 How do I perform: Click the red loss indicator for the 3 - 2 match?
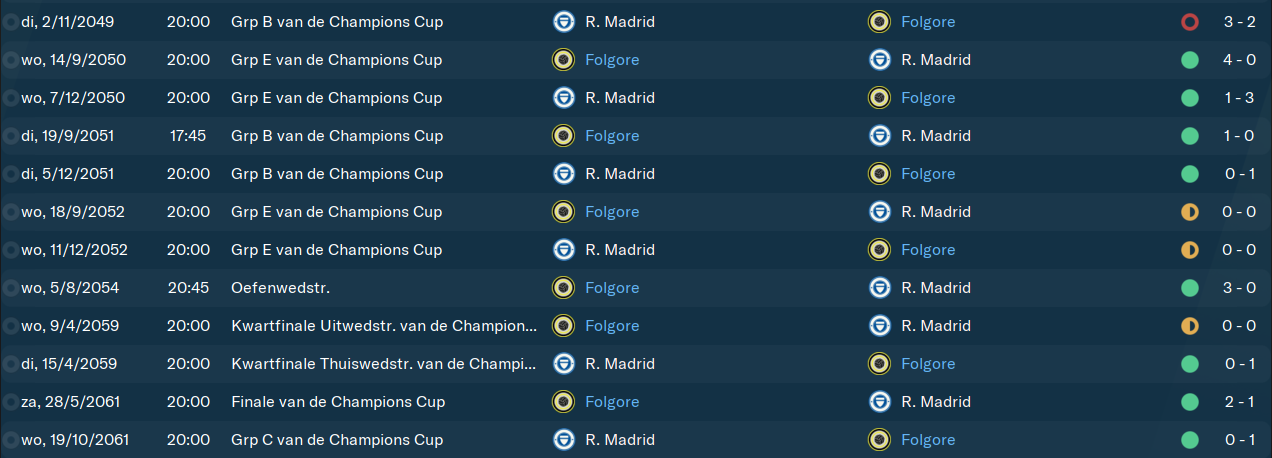[1189, 22]
